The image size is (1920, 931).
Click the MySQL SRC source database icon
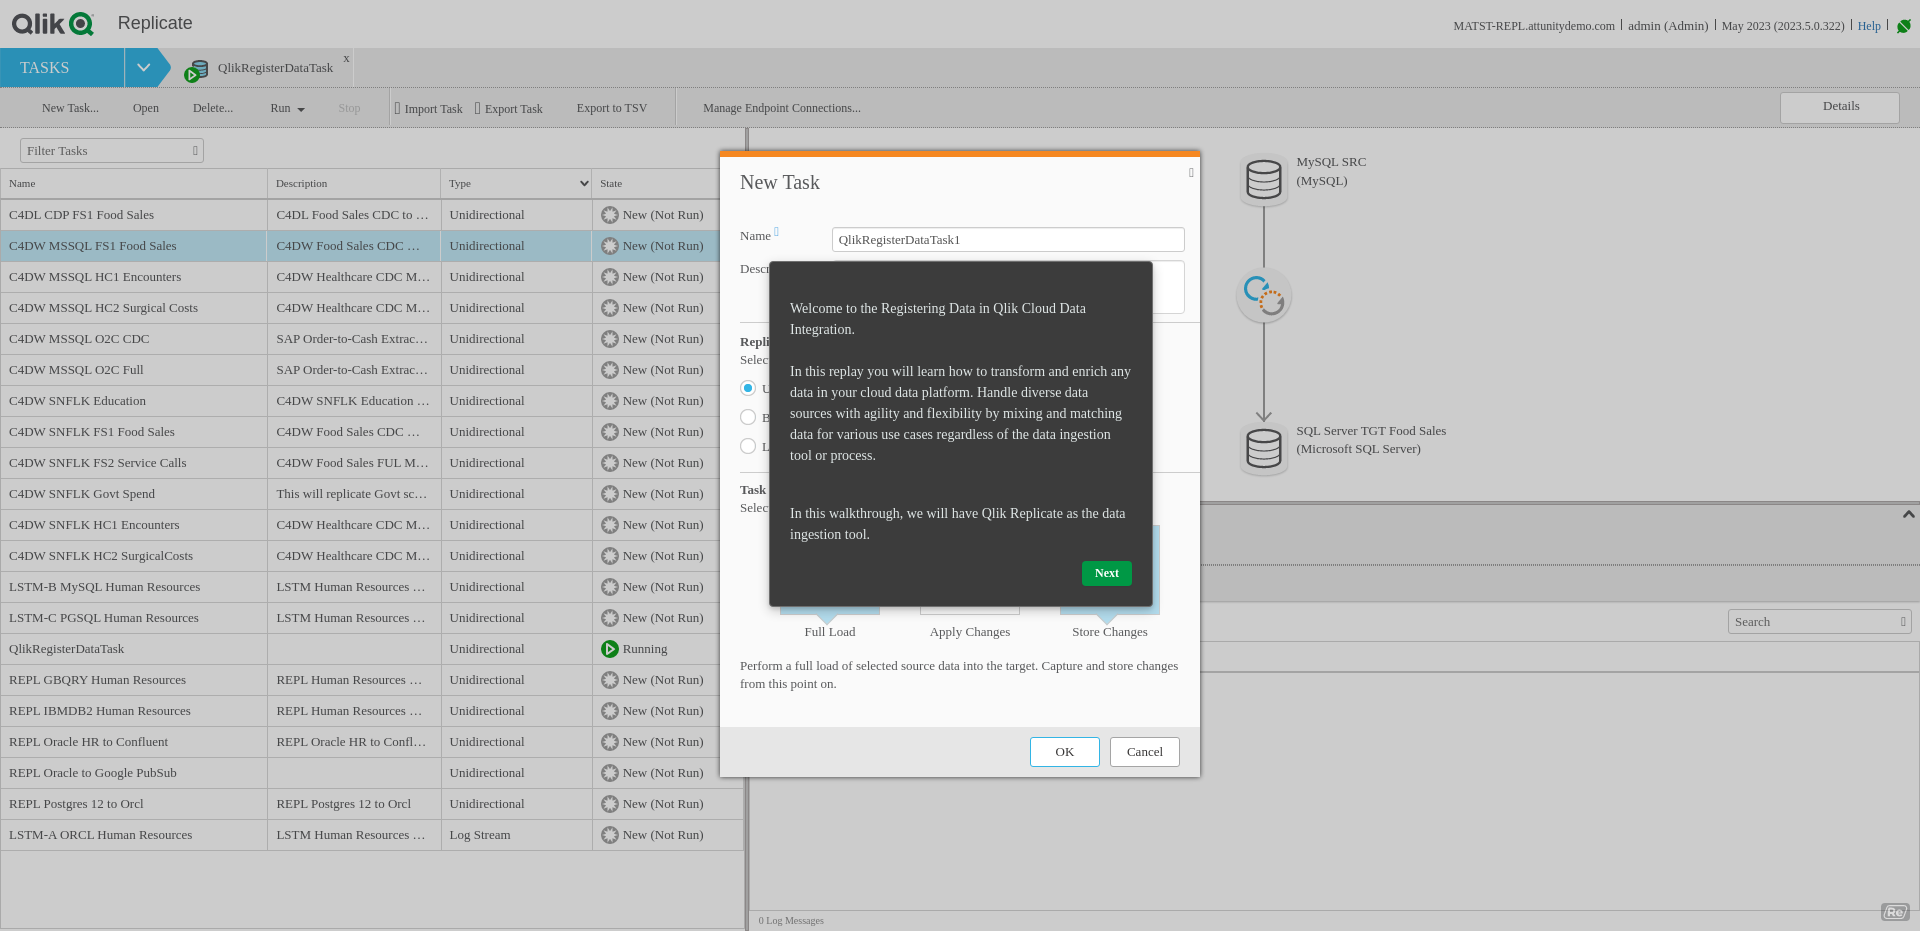click(x=1263, y=180)
